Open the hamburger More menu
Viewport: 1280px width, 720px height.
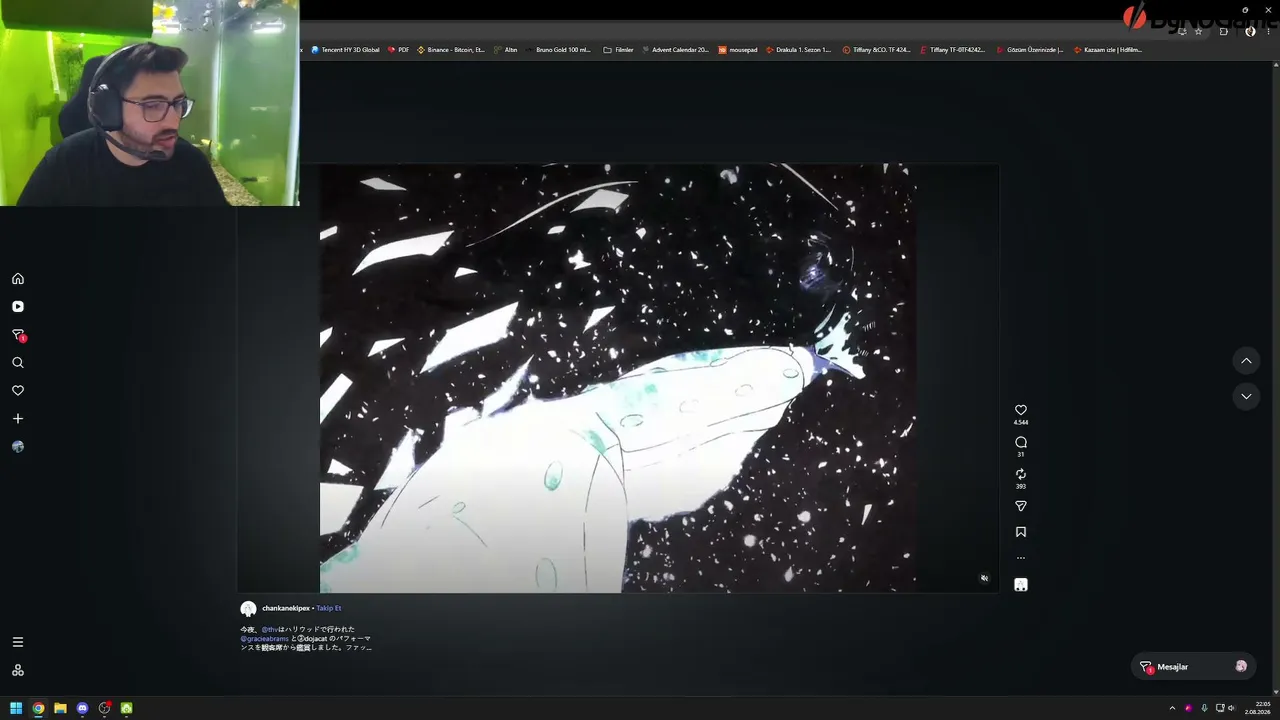pyautogui.click(x=18, y=642)
